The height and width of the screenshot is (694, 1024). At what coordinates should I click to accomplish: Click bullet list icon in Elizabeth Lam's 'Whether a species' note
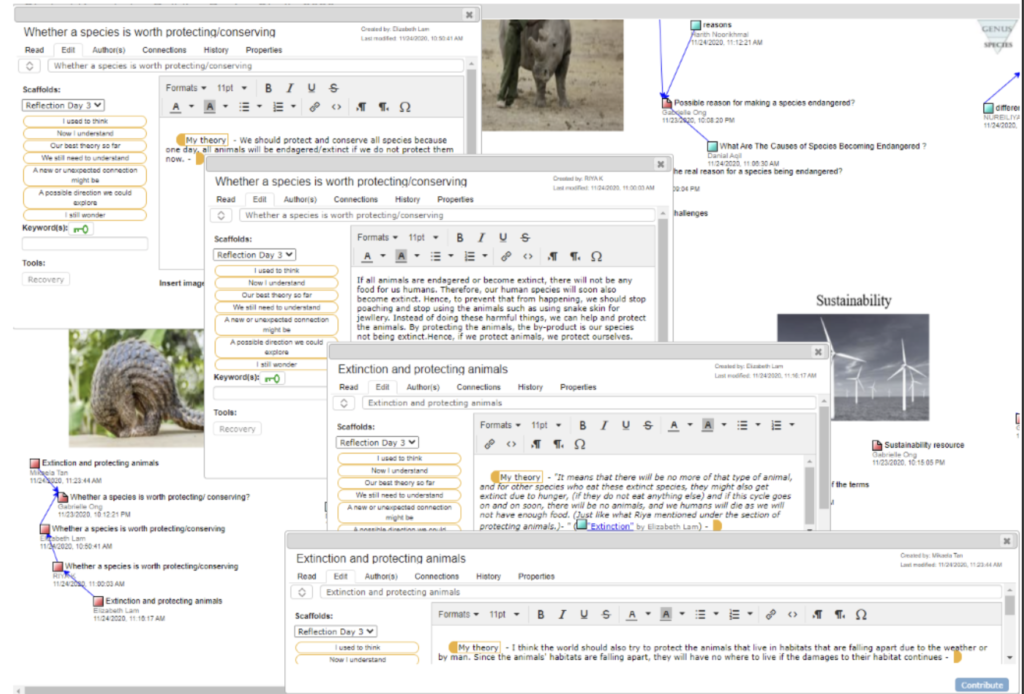[244, 107]
